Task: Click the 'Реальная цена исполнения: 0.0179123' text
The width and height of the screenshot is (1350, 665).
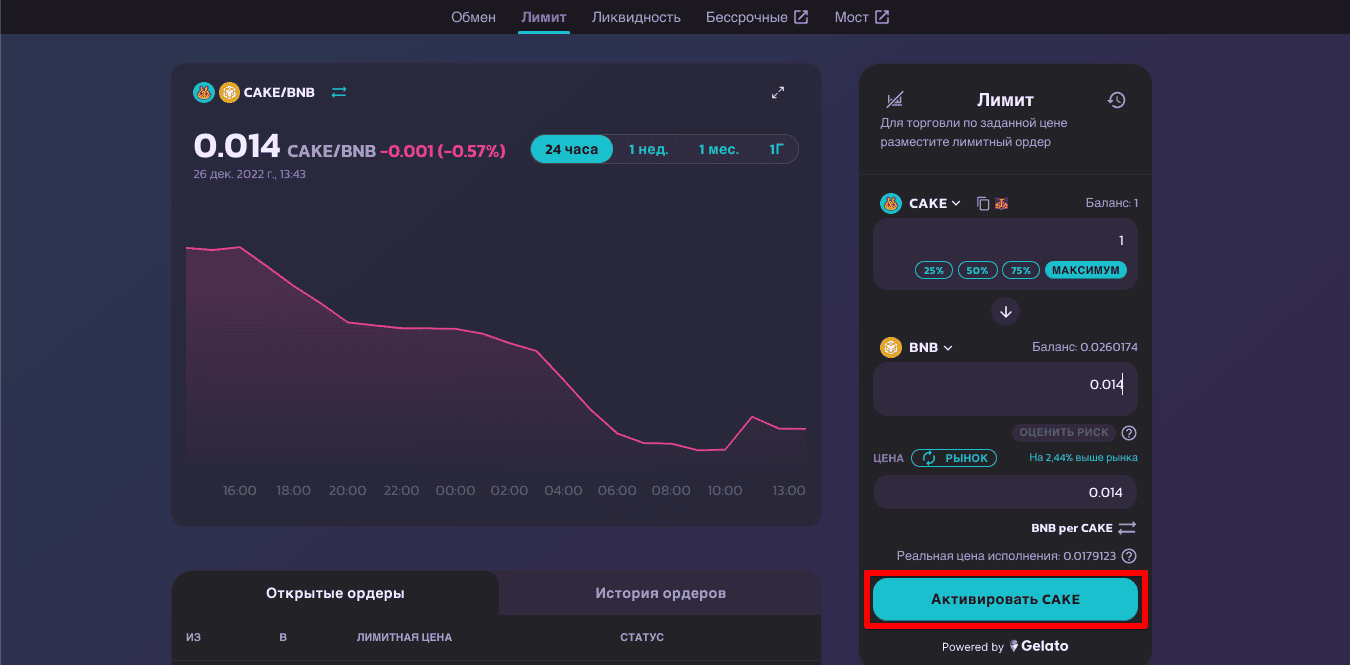Action: [1006, 556]
